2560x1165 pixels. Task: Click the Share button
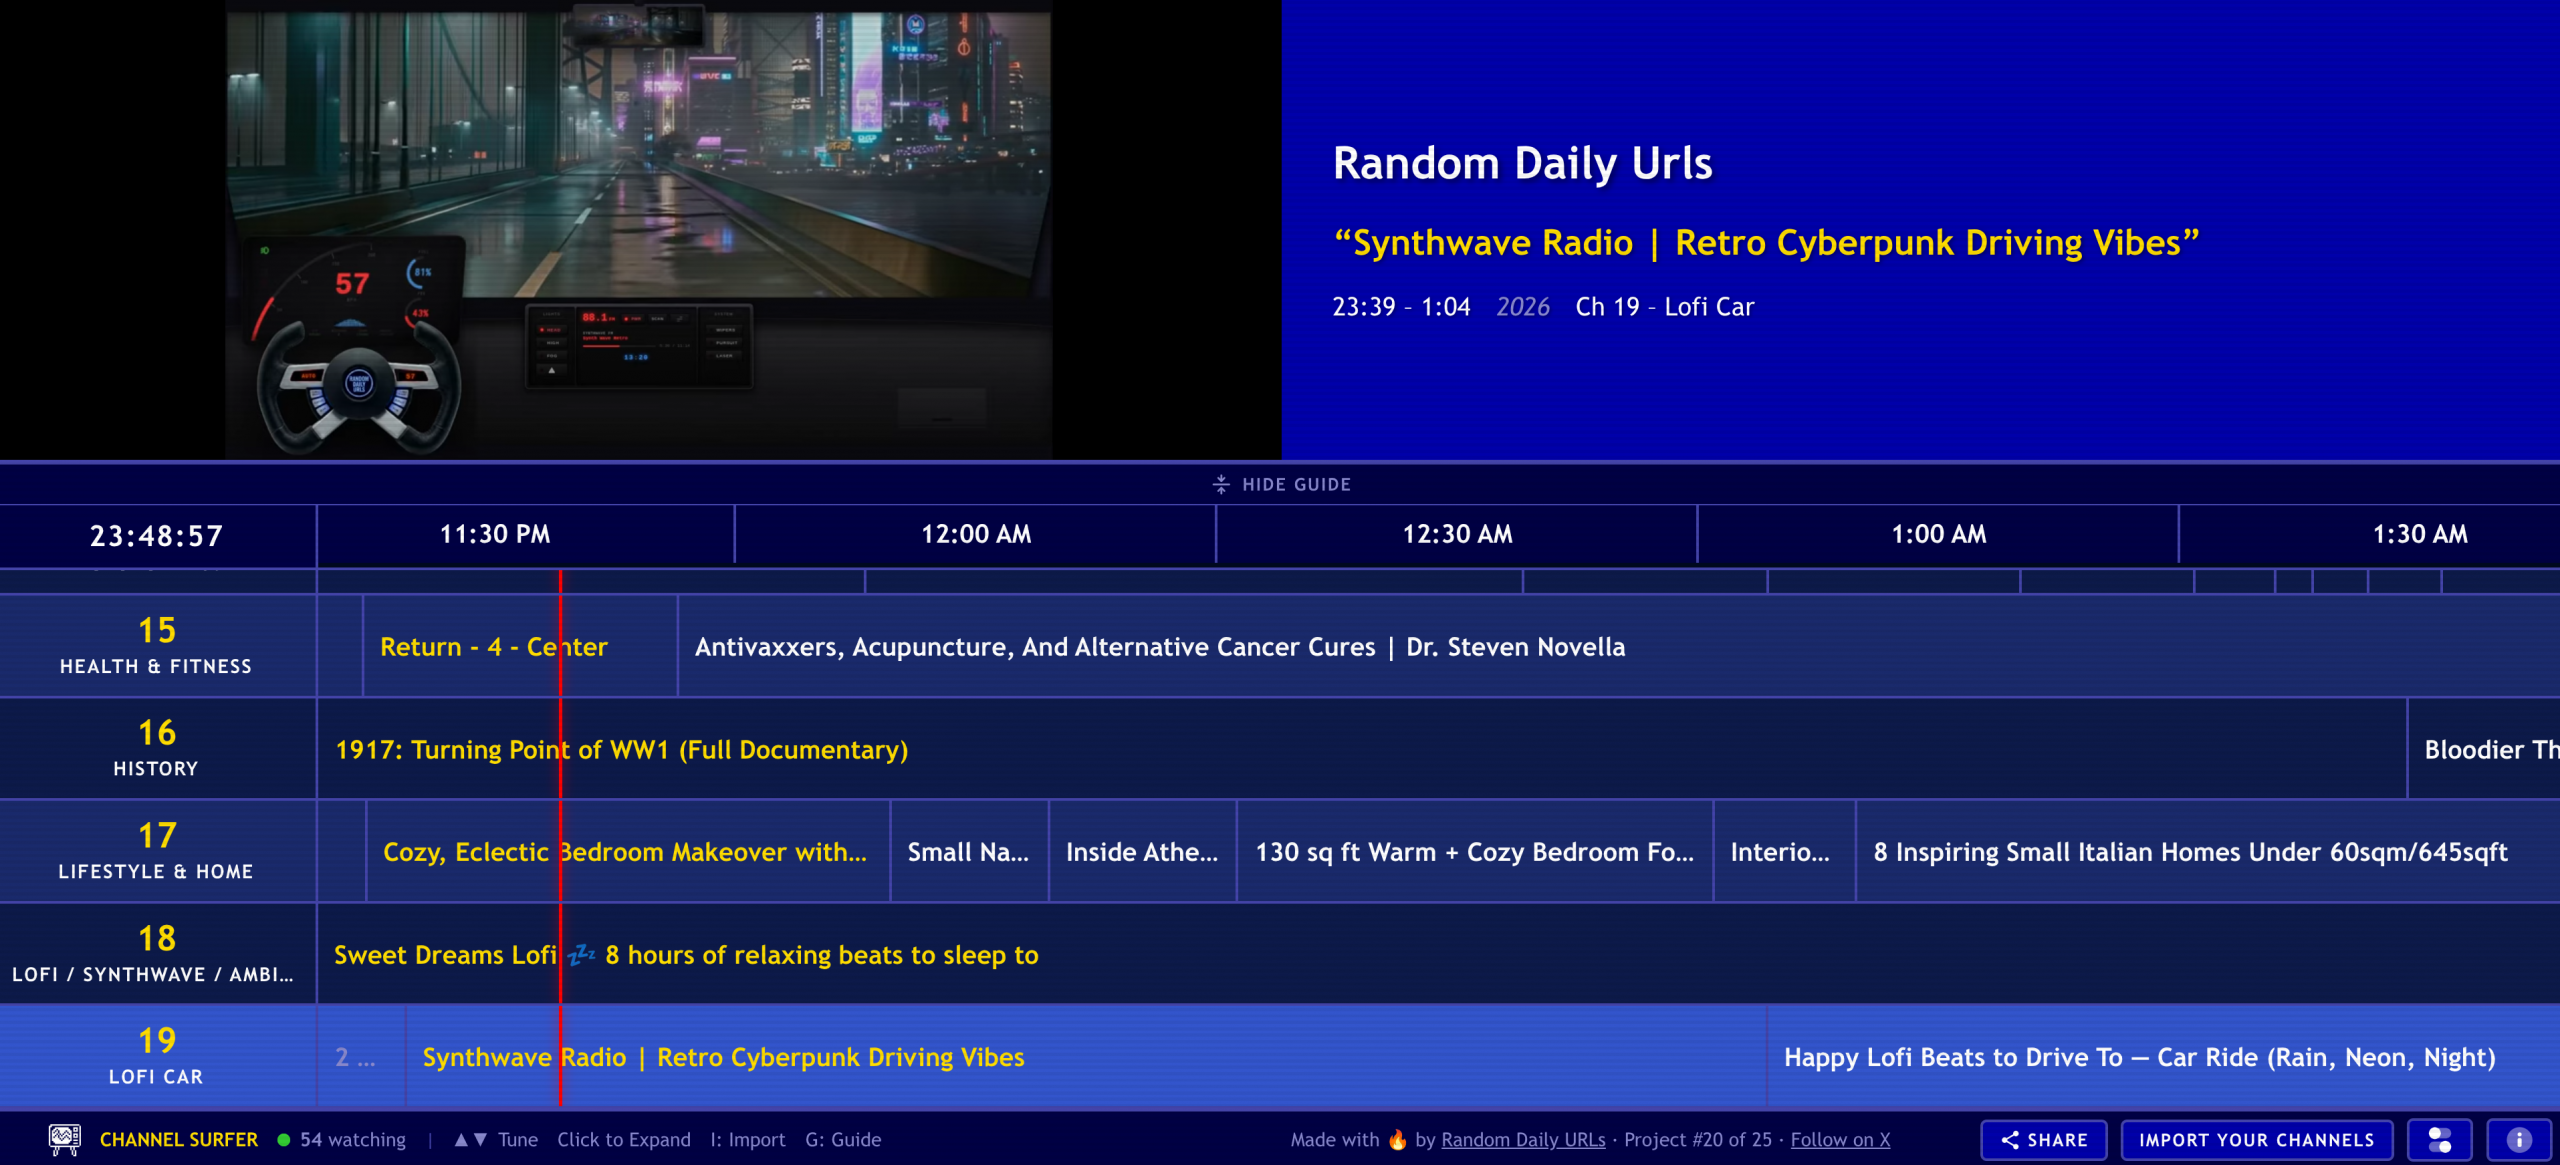click(x=2044, y=1139)
